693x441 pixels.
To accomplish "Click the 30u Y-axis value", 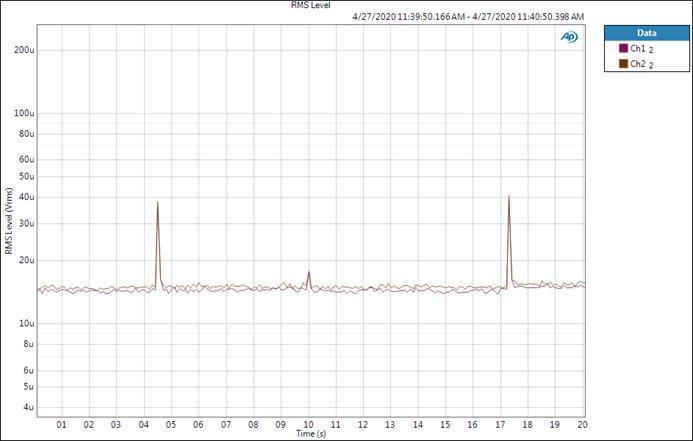I will pos(27,224).
